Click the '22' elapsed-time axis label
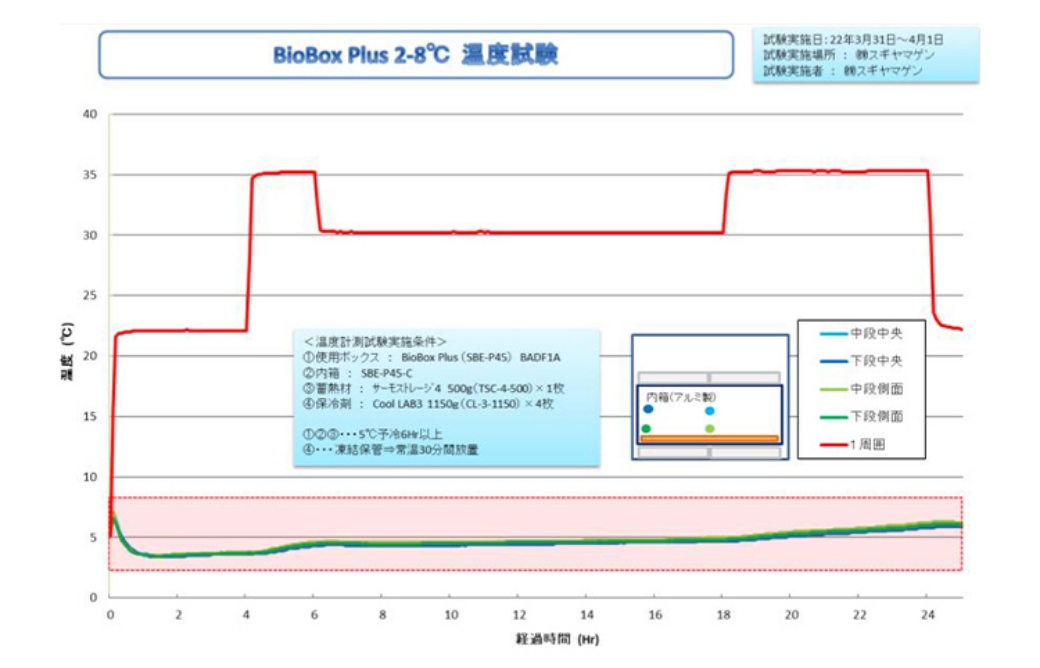The width and height of the screenshot is (1040, 668). pos(860,615)
